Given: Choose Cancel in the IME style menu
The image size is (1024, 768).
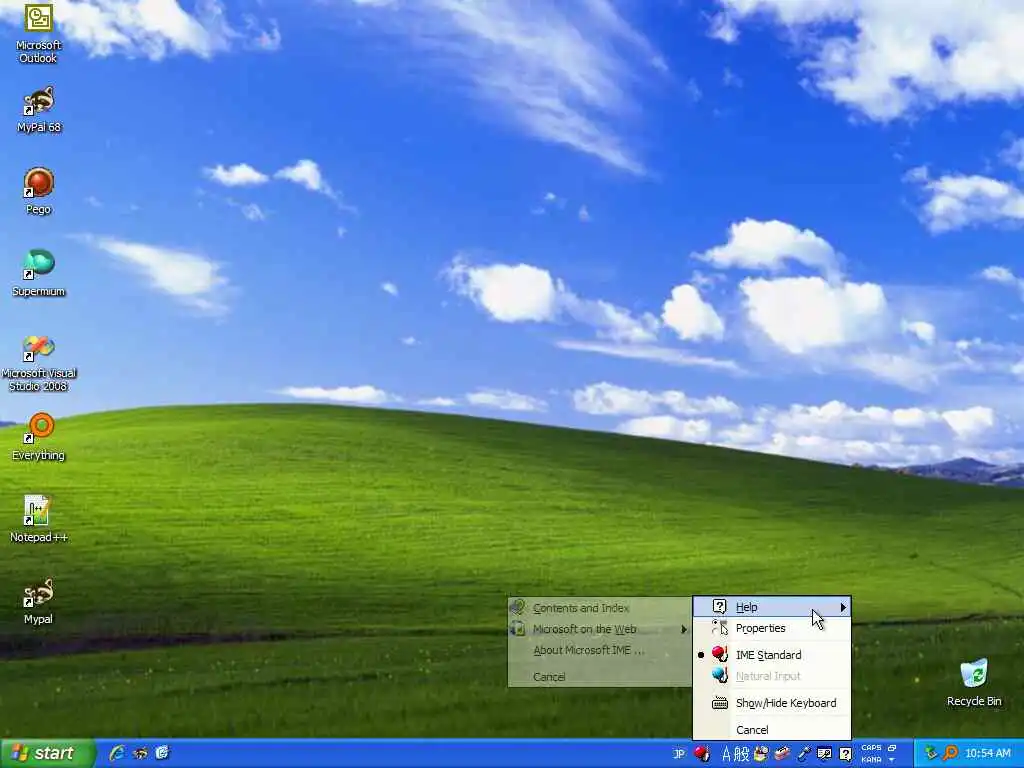Looking at the screenshot, I should pyautogui.click(x=772, y=729).
